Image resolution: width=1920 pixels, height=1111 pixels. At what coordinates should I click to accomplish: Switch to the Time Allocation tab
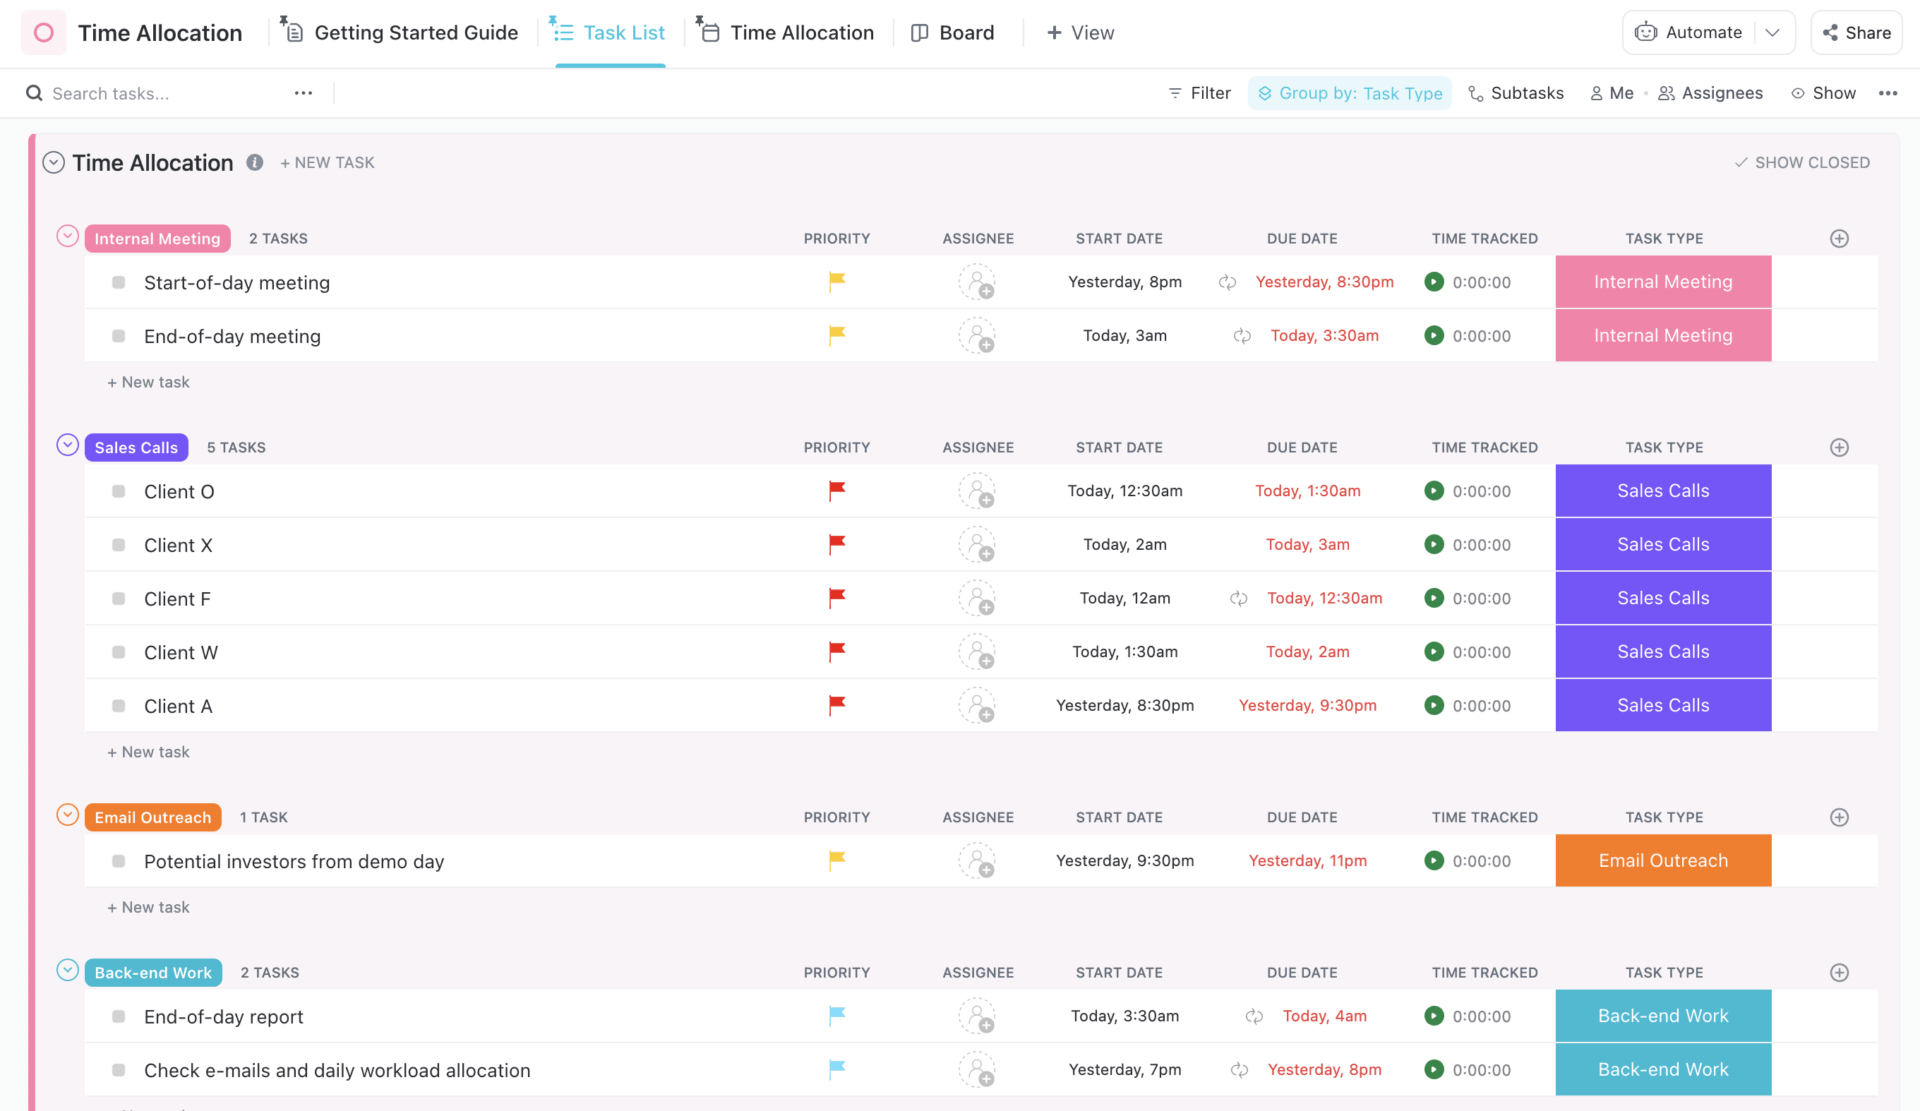tap(799, 30)
